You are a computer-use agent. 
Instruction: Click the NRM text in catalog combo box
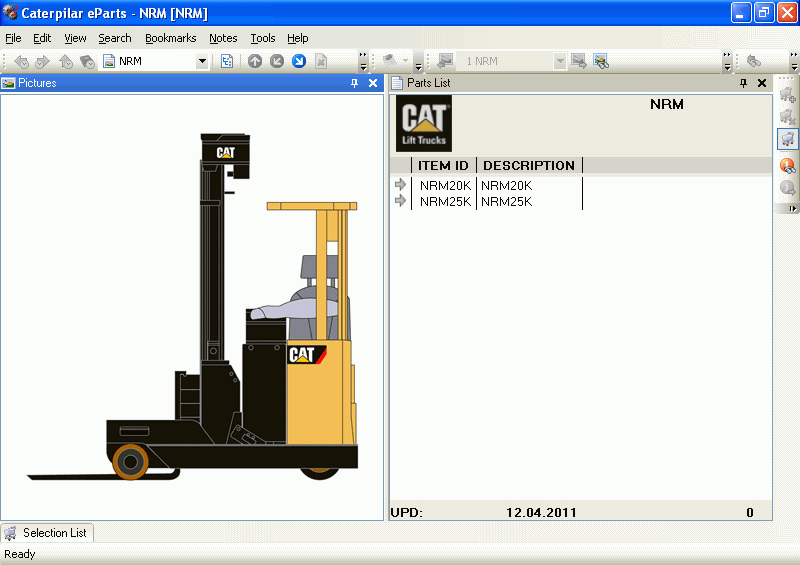(x=130, y=61)
